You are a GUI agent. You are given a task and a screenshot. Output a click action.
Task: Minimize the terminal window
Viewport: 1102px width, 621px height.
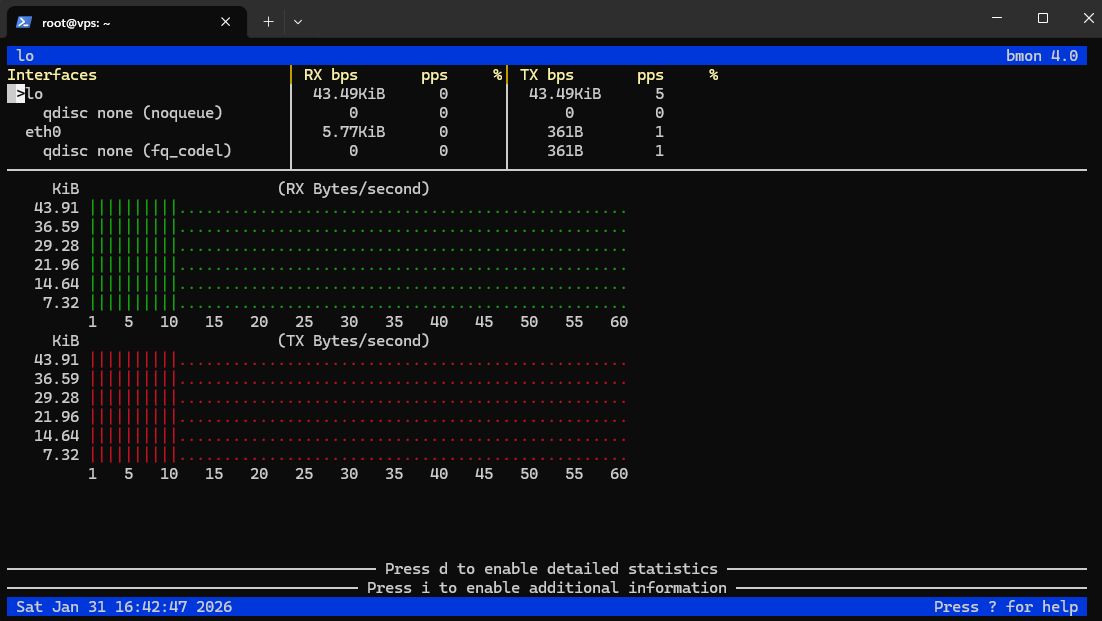click(x=997, y=18)
